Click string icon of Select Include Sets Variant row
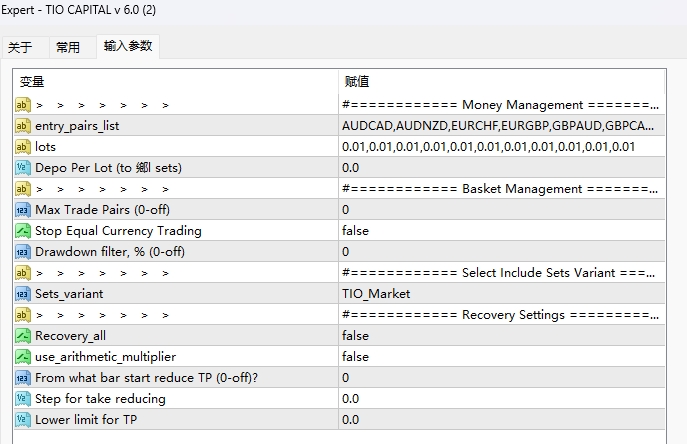 click(22, 273)
